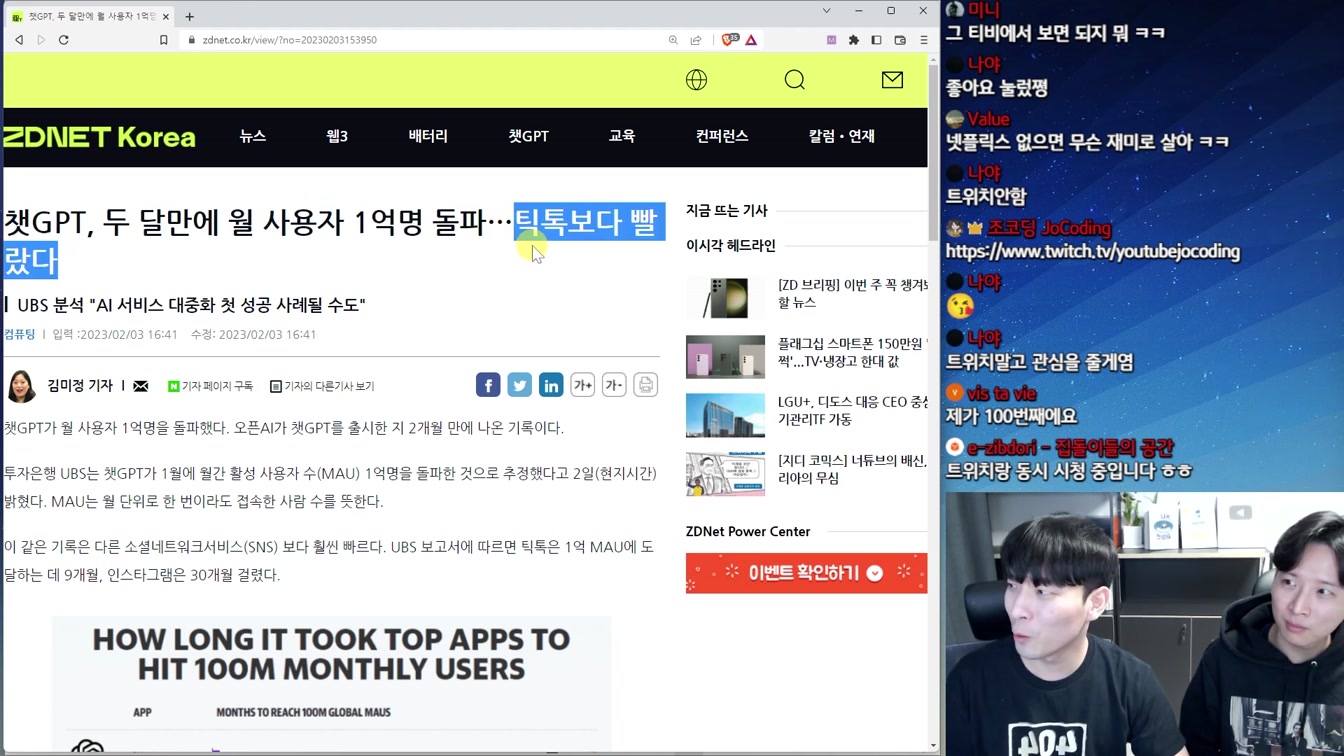Click ZDNet Power Center heading

click(748, 532)
